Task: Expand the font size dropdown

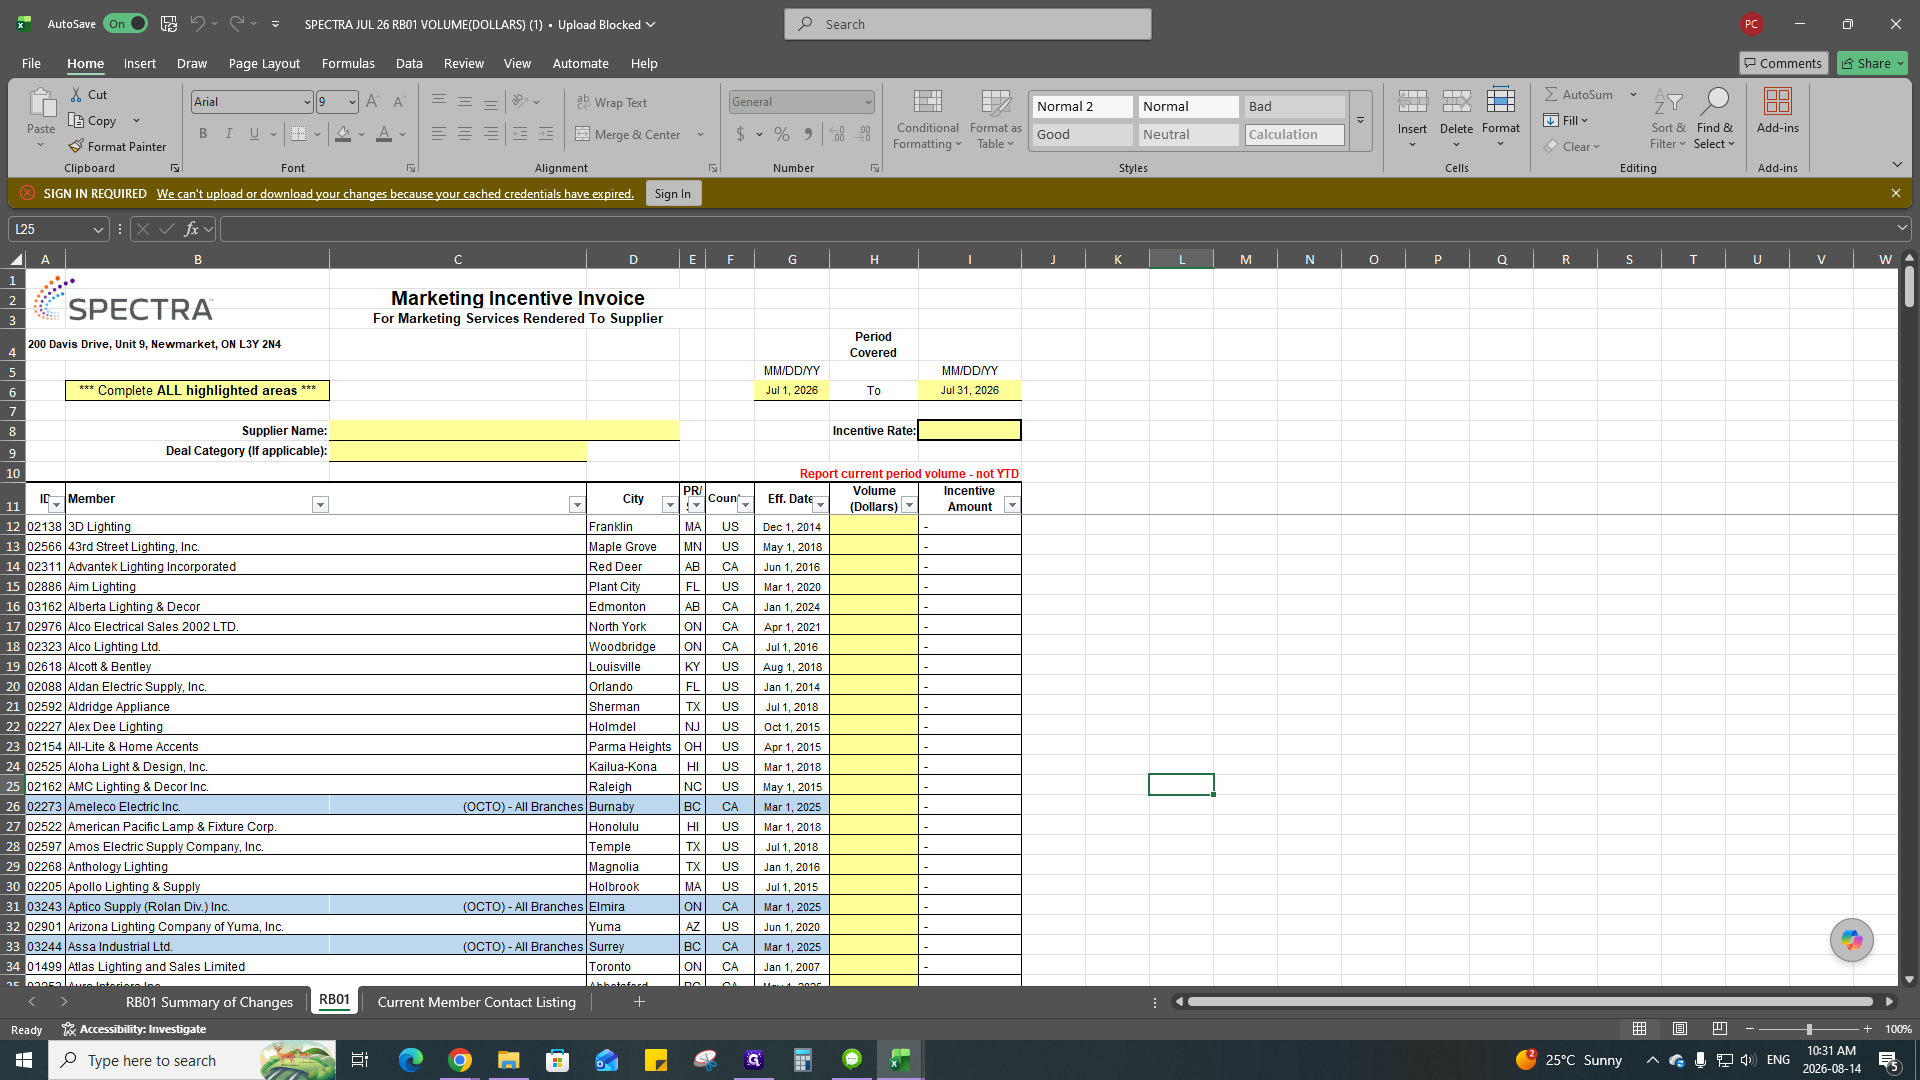Action: 352,102
